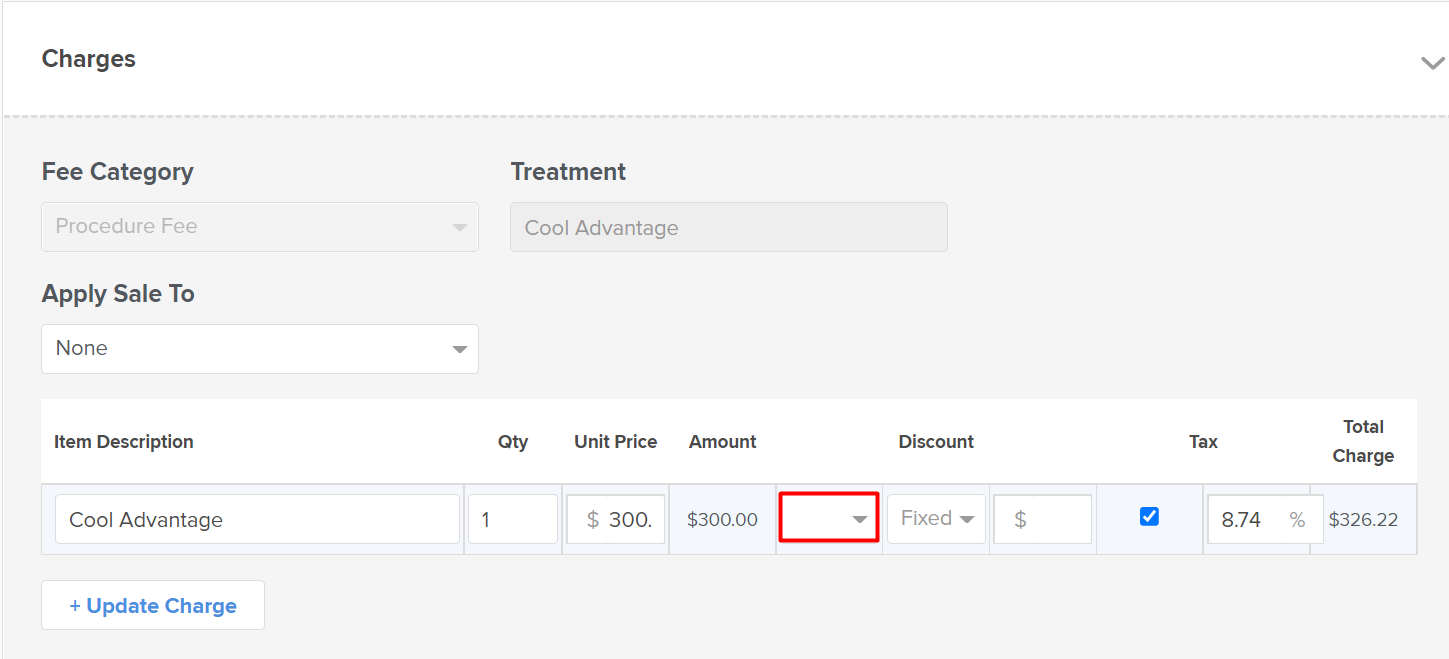Click the discount dollar amount field
The image size is (1449, 659).
tap(1043, 519)
